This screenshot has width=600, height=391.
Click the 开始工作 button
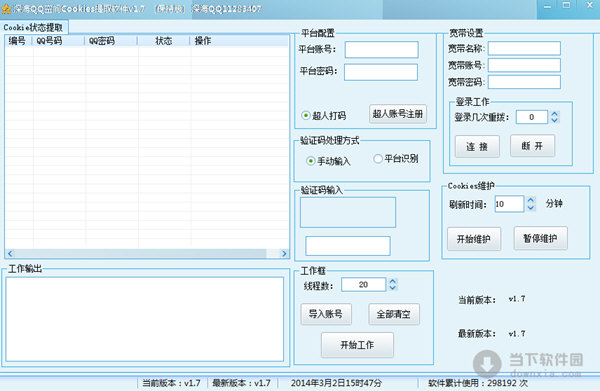[x=357, y=345]
